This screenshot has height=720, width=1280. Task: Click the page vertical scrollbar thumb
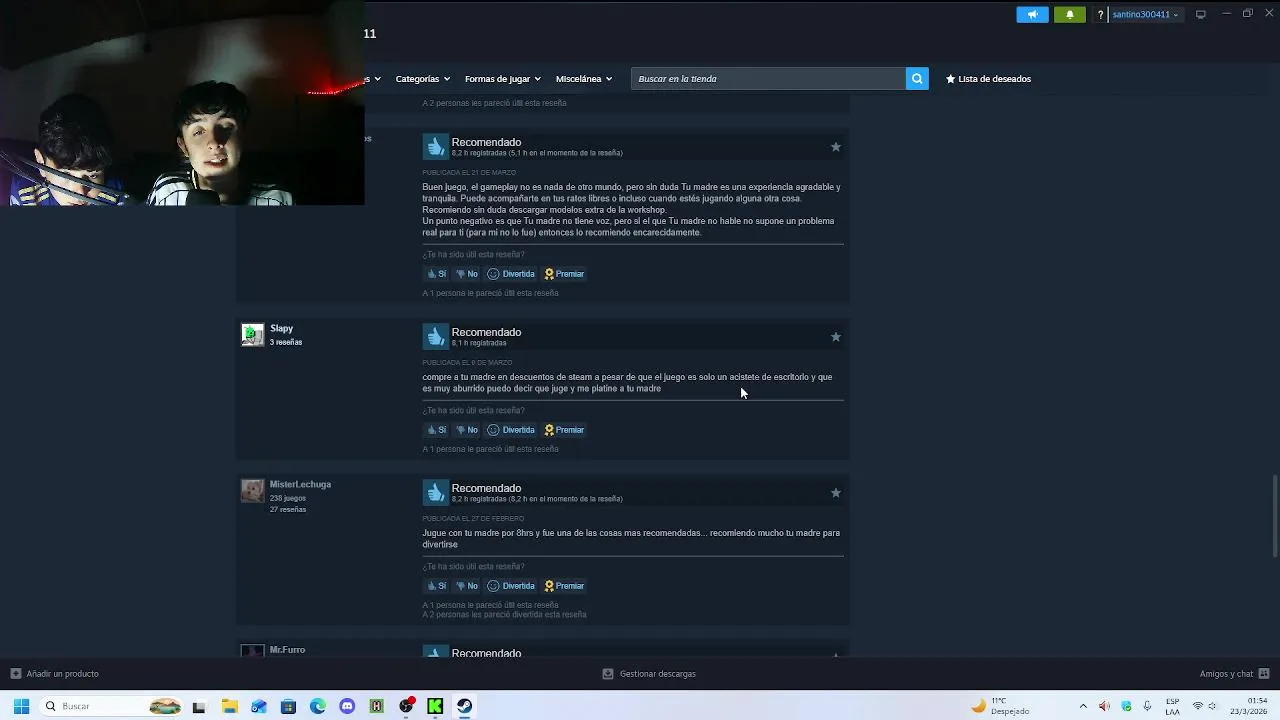(1275, 517)
